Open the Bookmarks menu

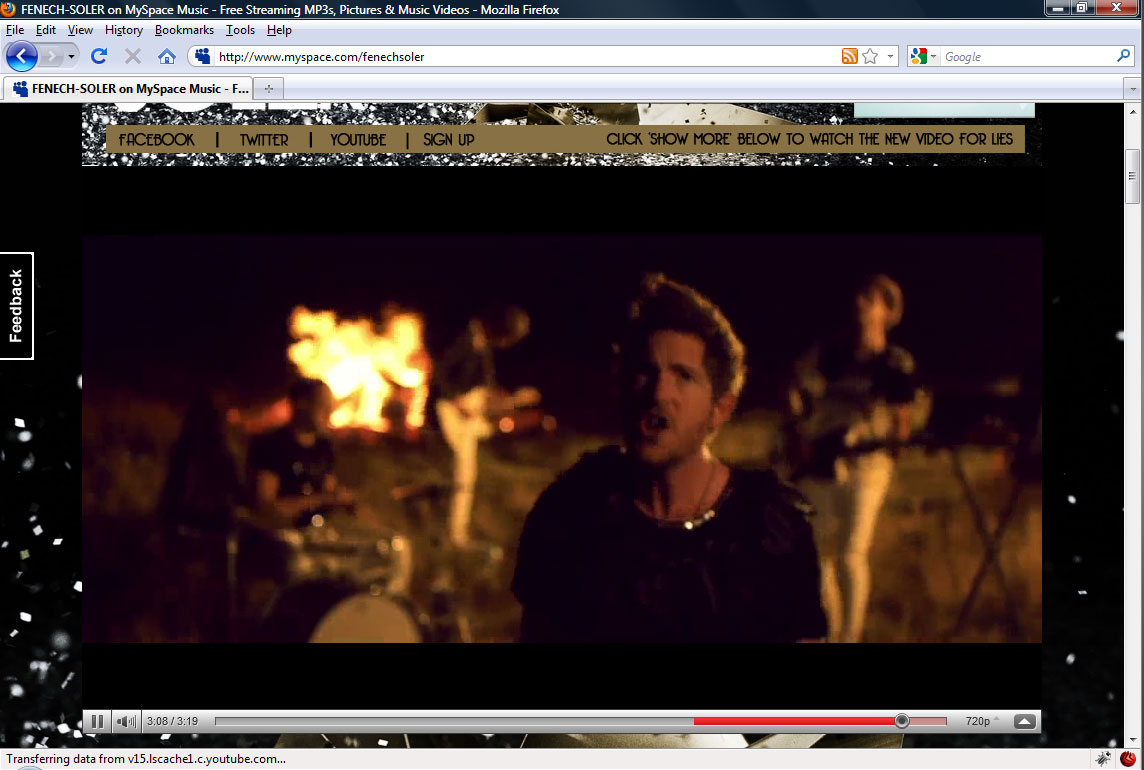tap(184, 30)
